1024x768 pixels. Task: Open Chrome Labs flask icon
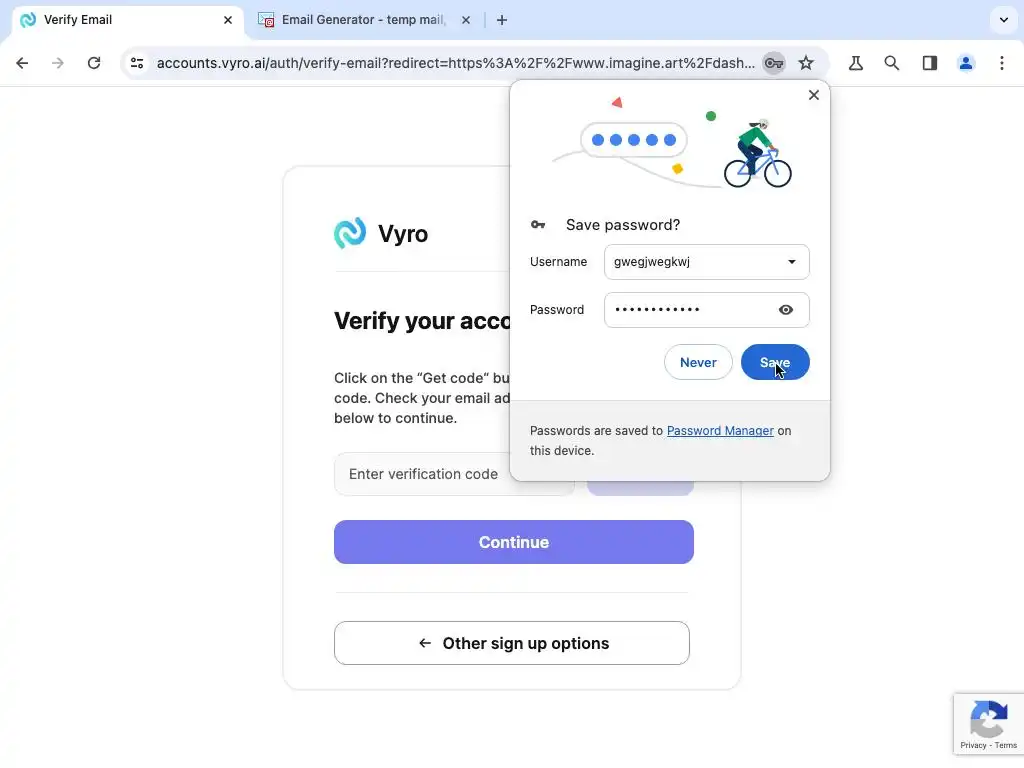(856, 63)
